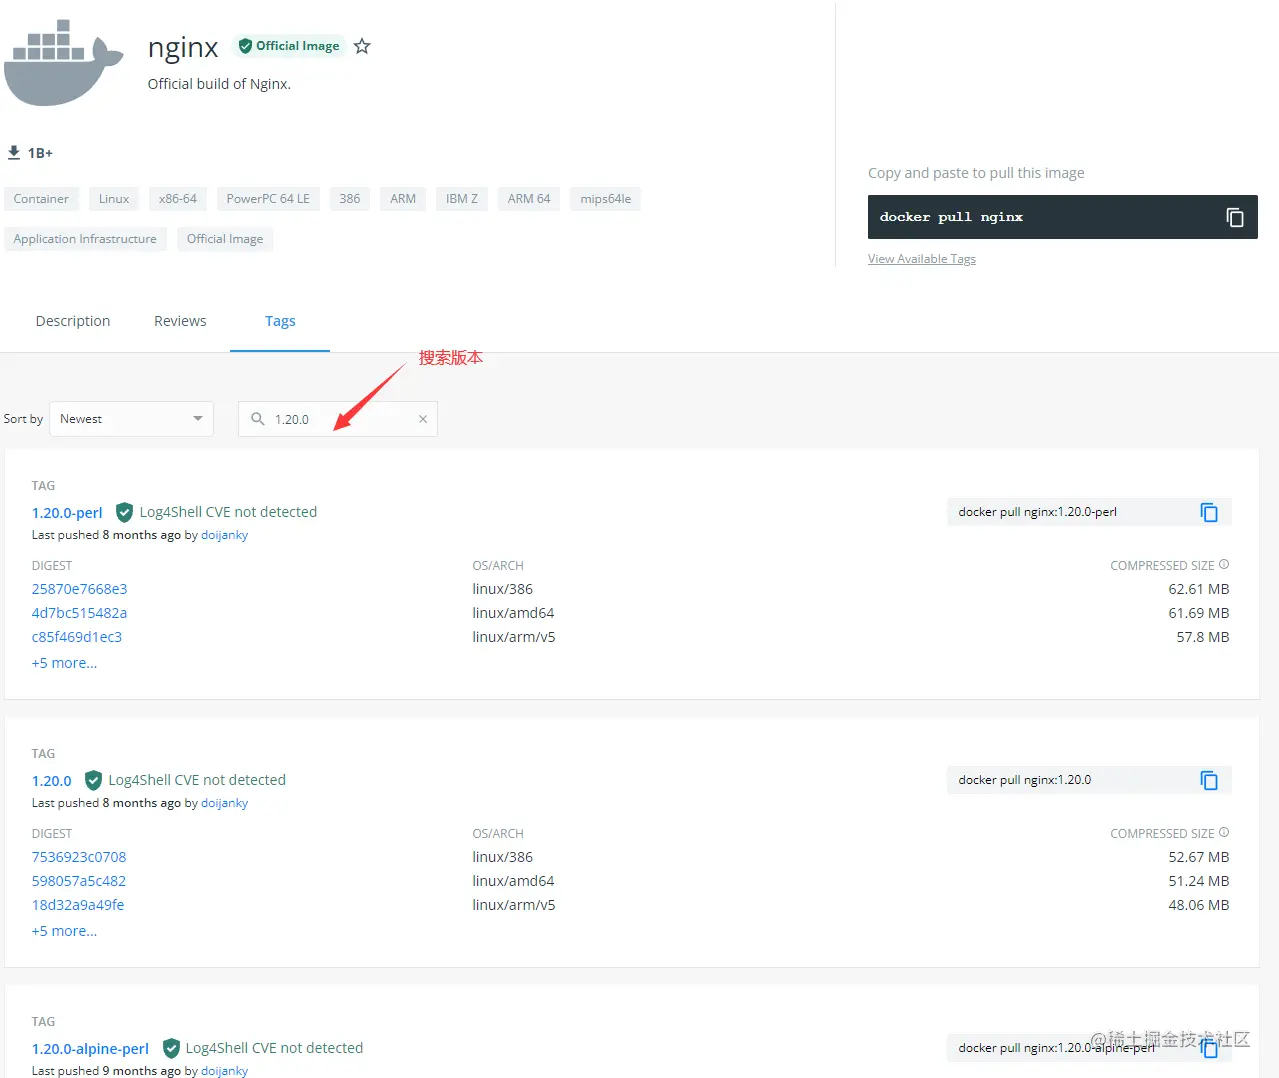Open the 1.20.0-alpine-perl tag link
The height and width of the screenshot is (1078, 1279).
click(x=90, y=1049)
